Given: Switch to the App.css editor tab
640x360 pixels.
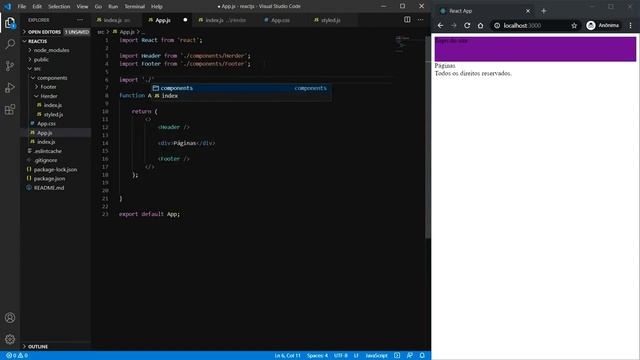Looking at the screenshot, I should point(280,20).
